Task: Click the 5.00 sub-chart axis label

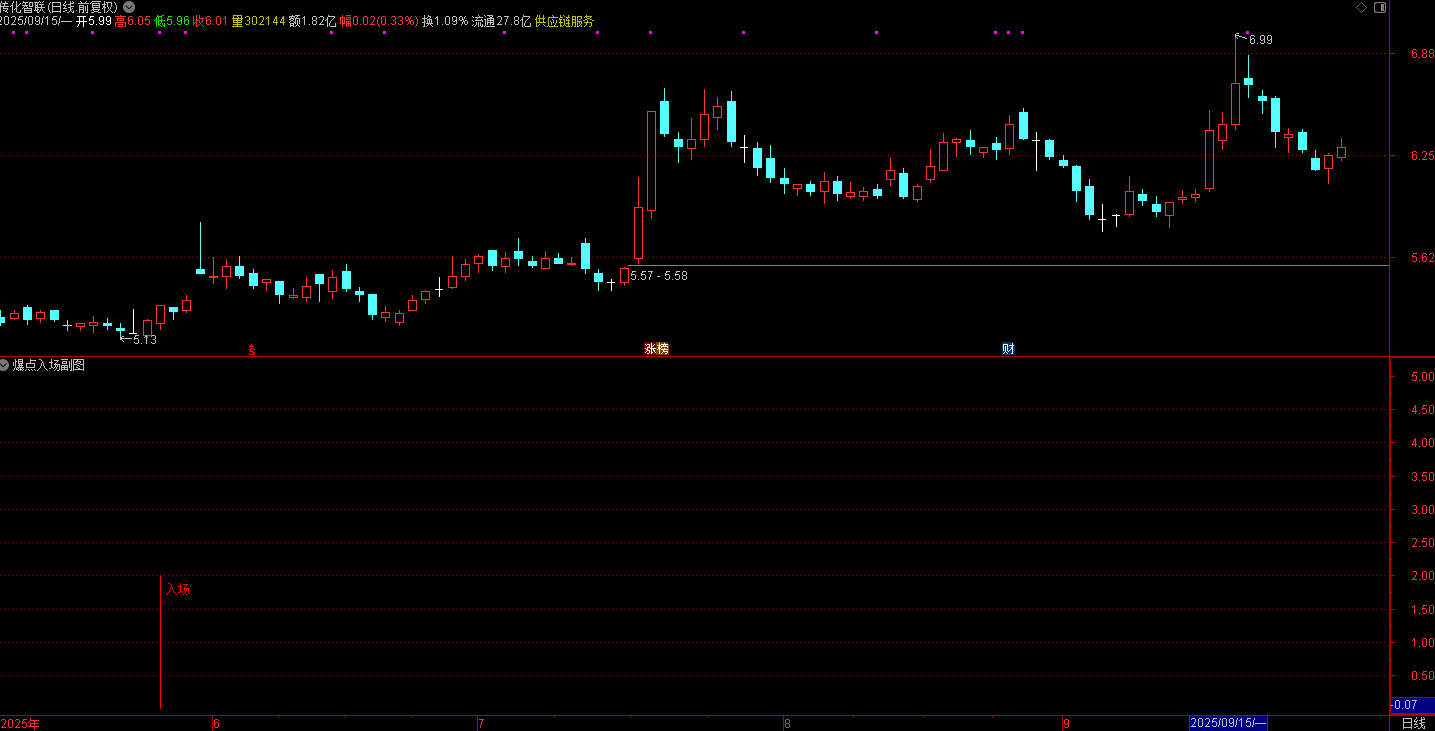Action: pos(1421,377)
